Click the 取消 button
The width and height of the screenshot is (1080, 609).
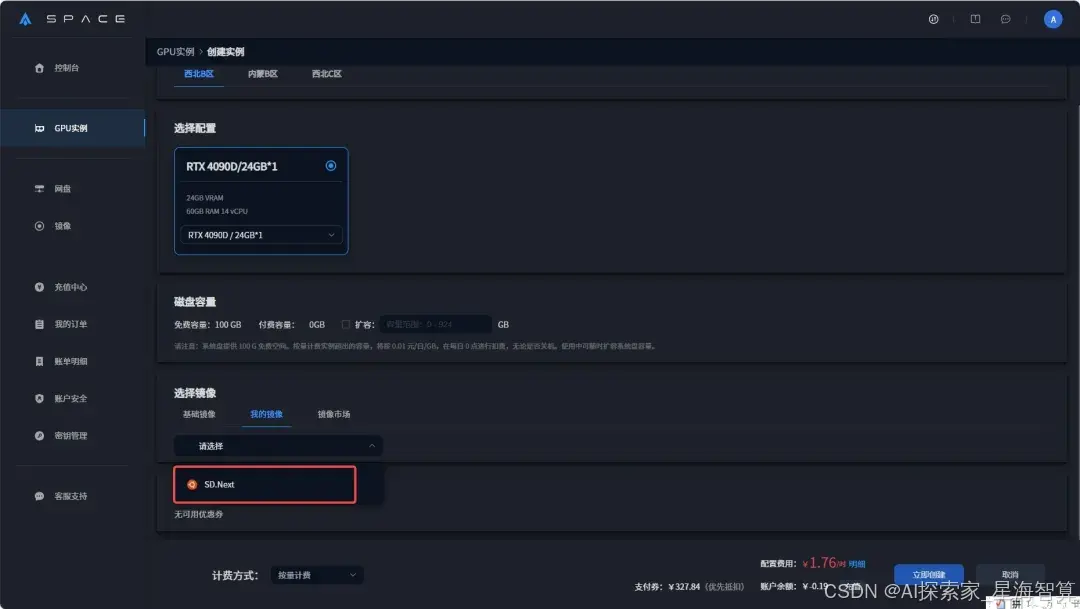(1010, 575)
